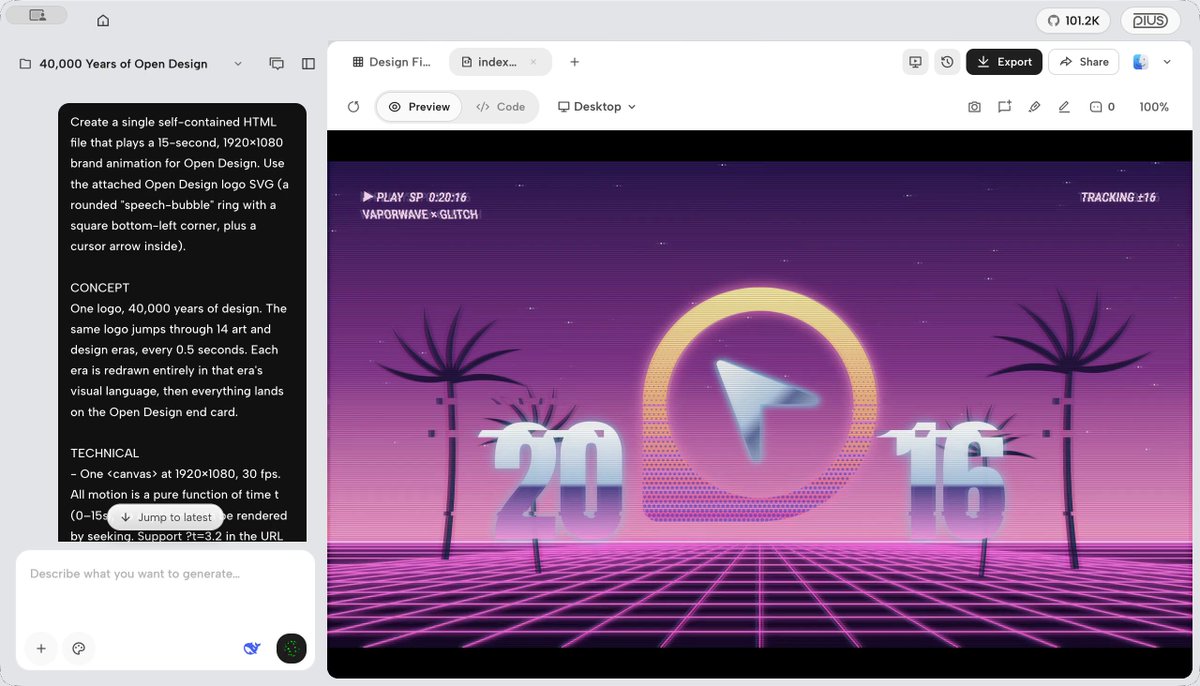Click the preview canvas animation
The image size is (1200, 686).
click(760, 404)
